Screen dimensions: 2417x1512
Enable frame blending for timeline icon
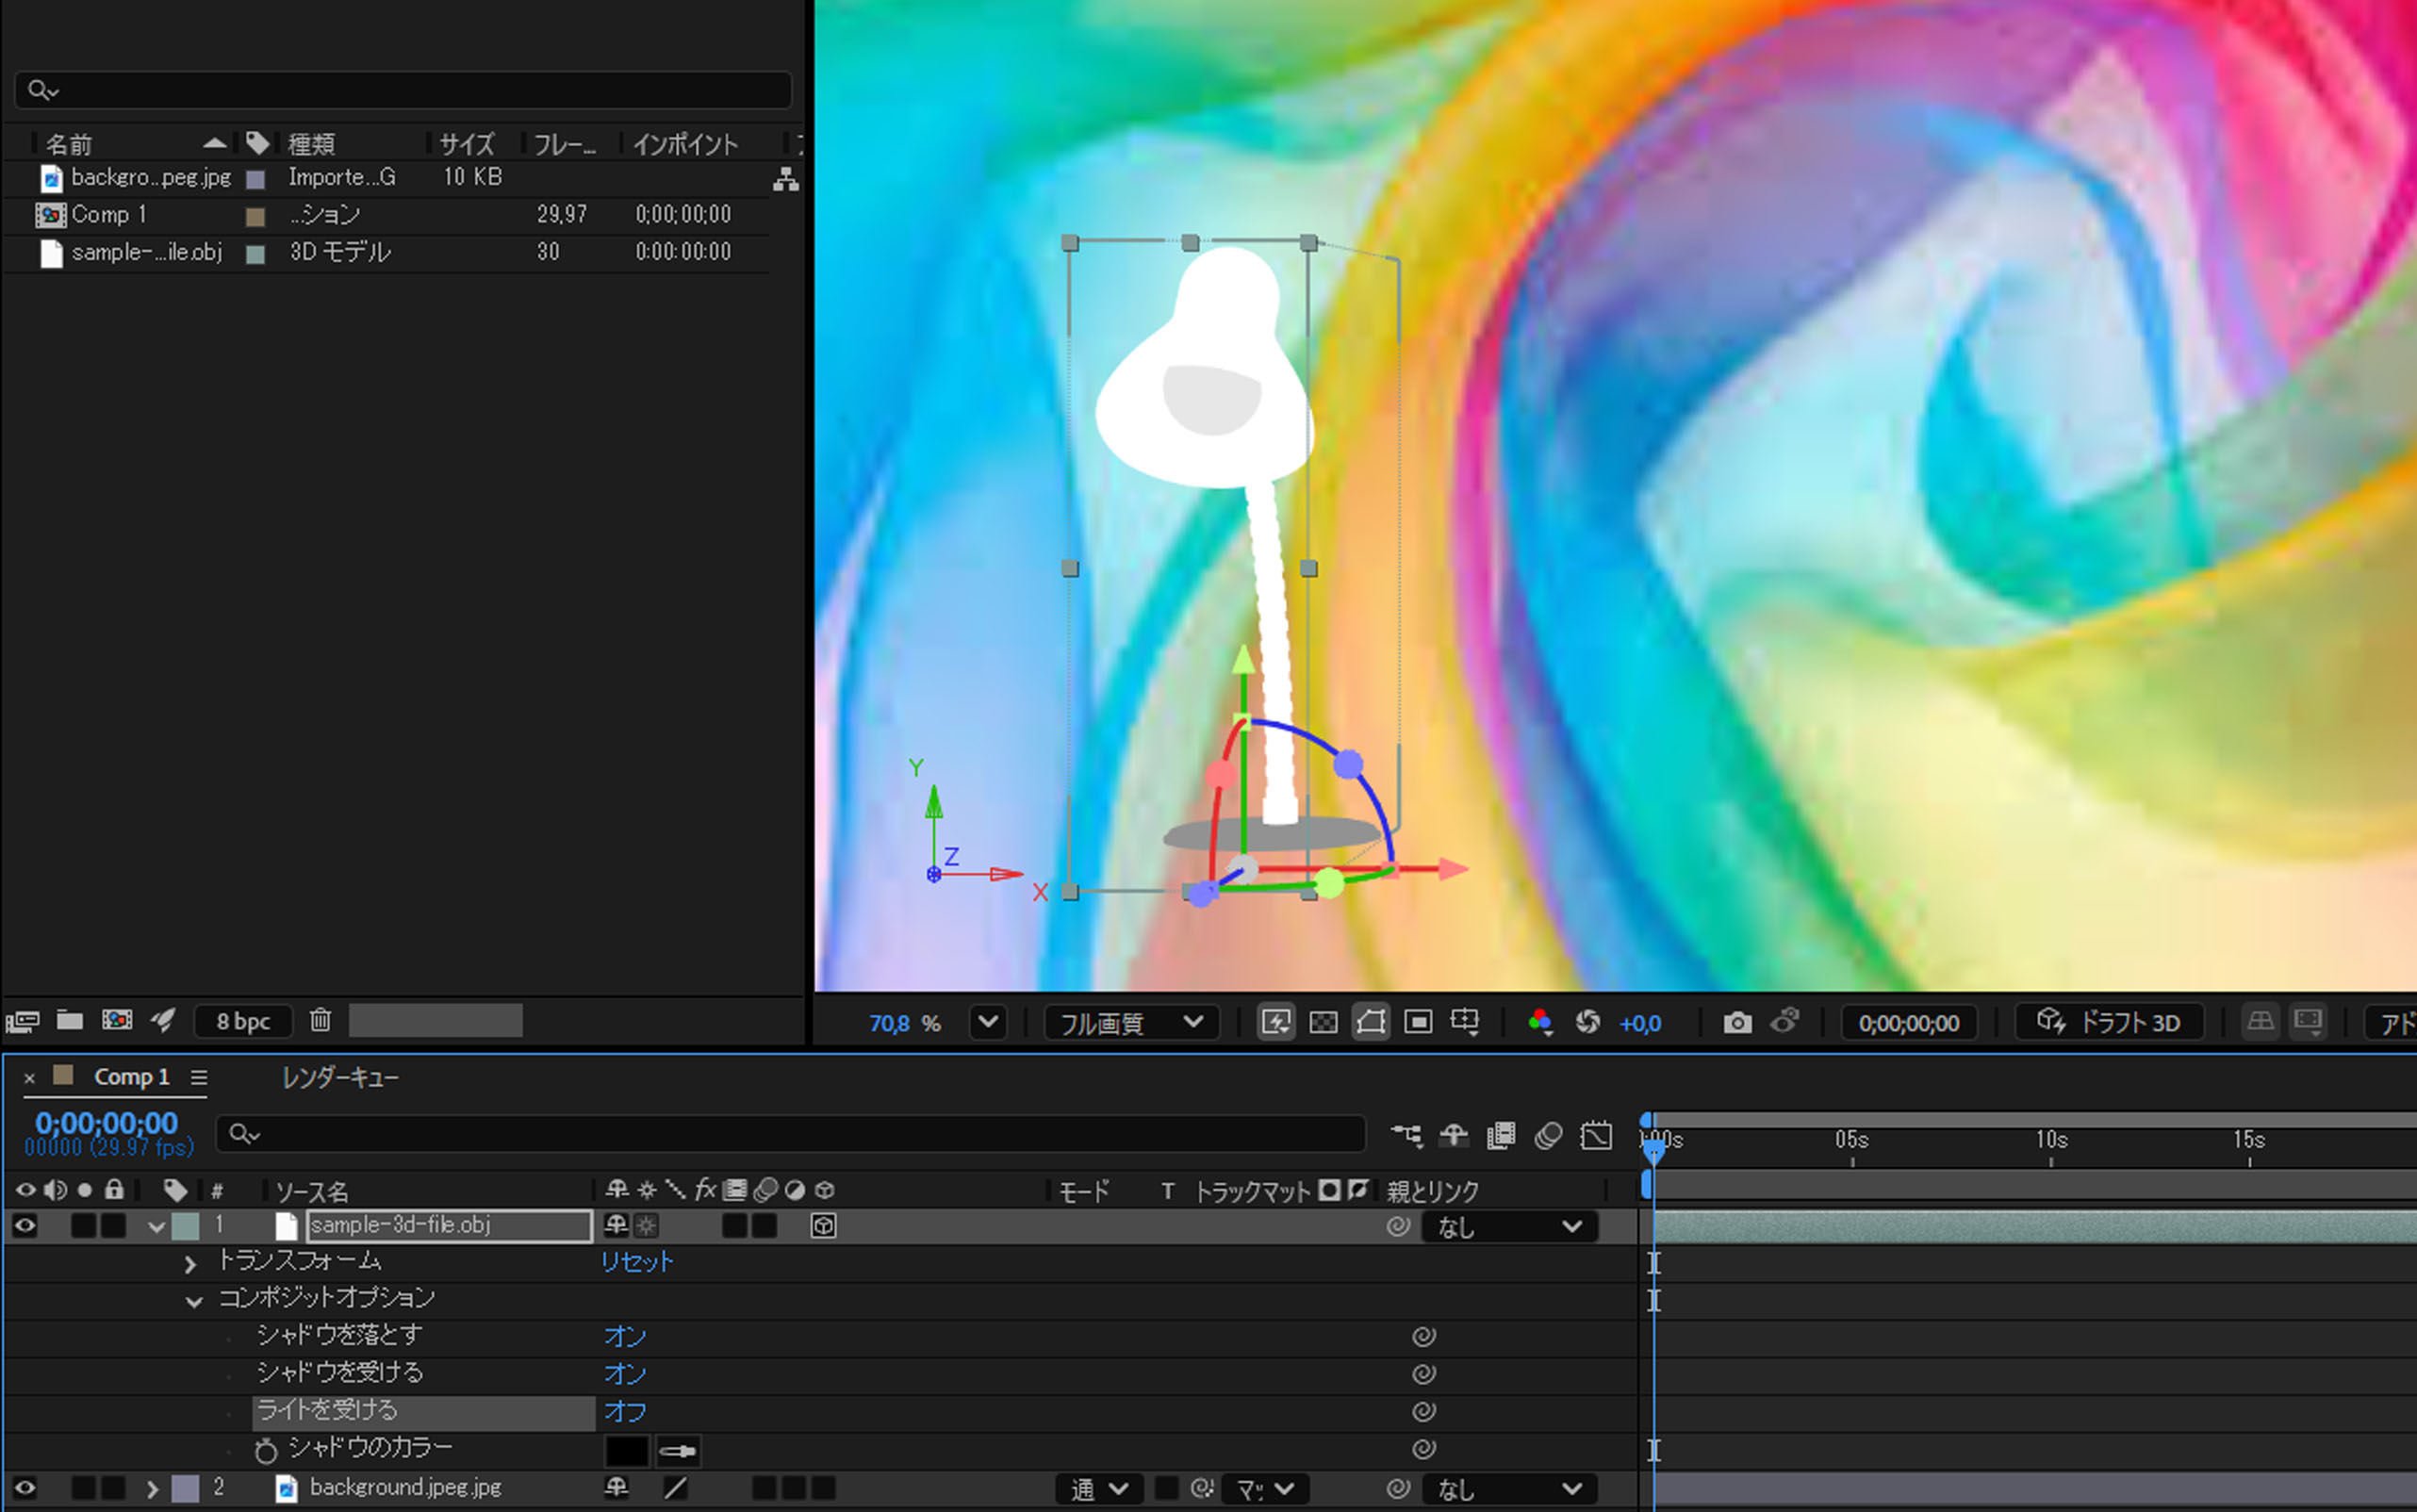(1501, 1135)
